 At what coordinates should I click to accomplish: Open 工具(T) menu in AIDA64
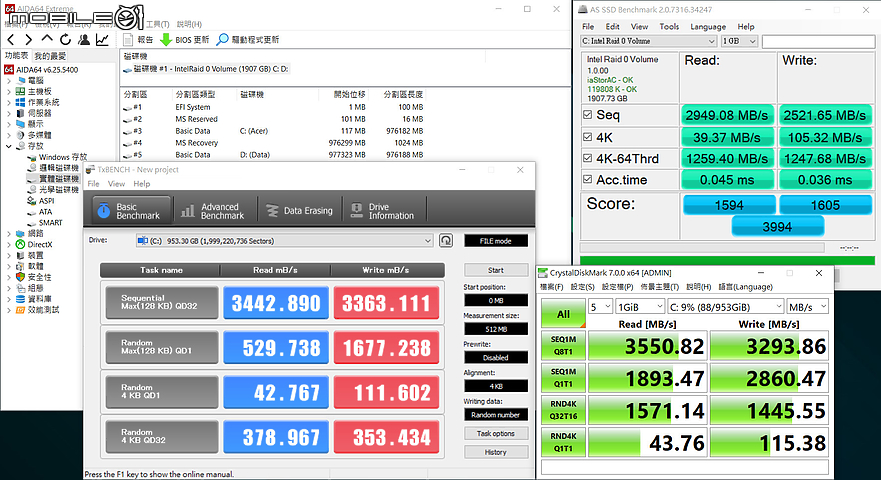157,24
